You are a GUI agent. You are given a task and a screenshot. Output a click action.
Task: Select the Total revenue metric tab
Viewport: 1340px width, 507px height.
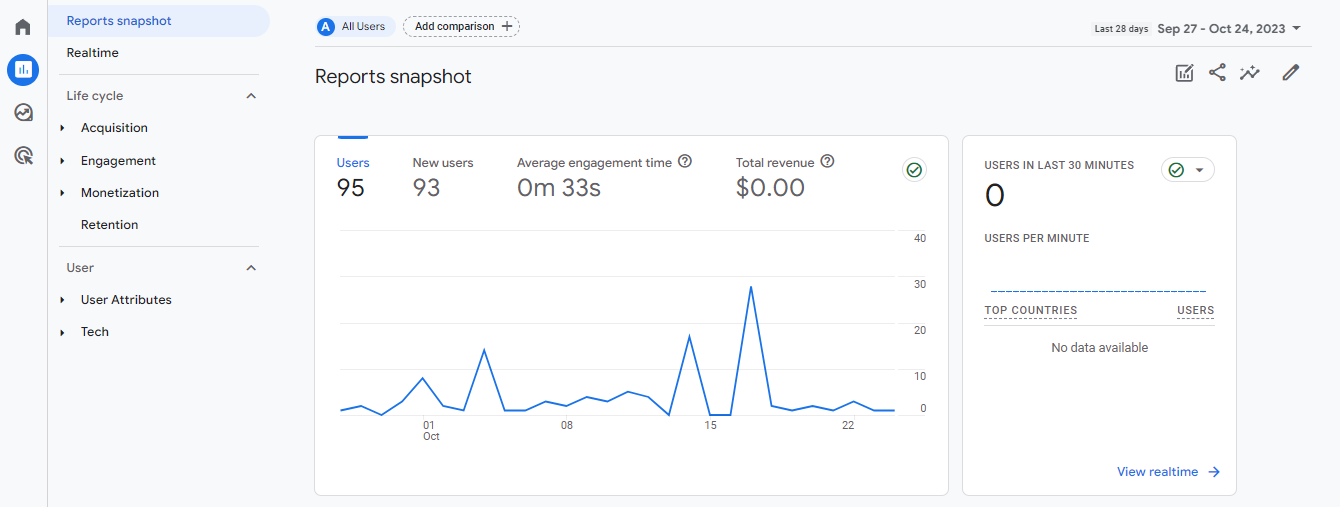785,176
